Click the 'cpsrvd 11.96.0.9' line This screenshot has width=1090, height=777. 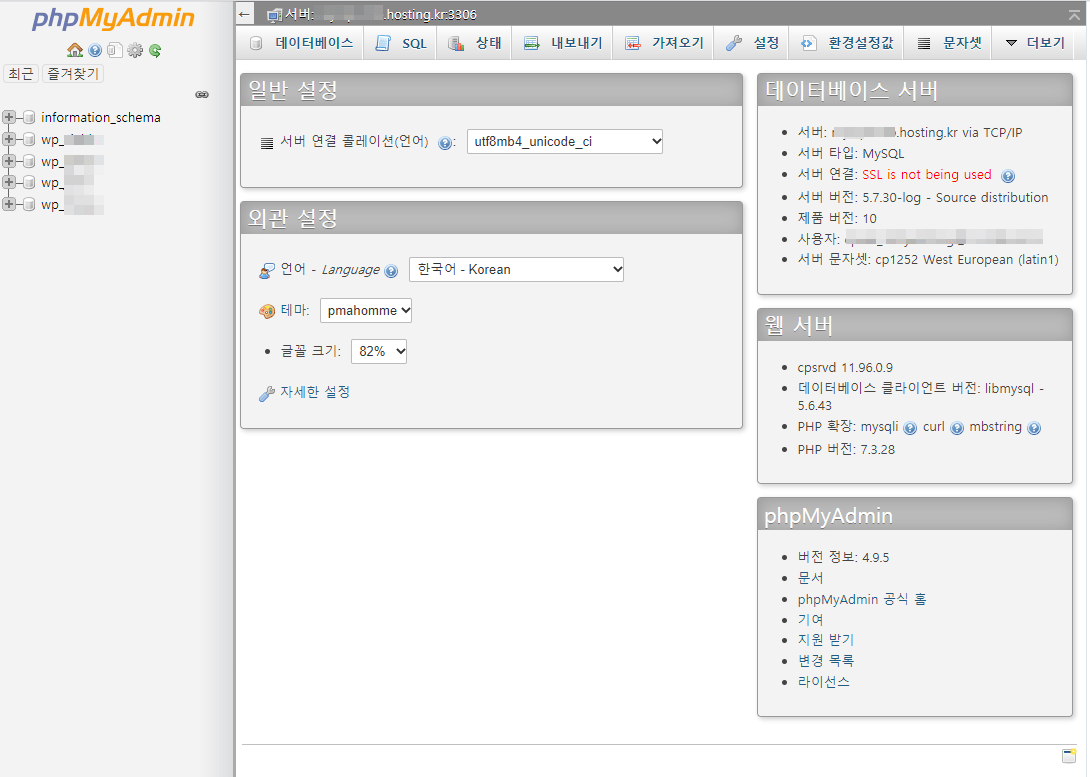point(845,368)
